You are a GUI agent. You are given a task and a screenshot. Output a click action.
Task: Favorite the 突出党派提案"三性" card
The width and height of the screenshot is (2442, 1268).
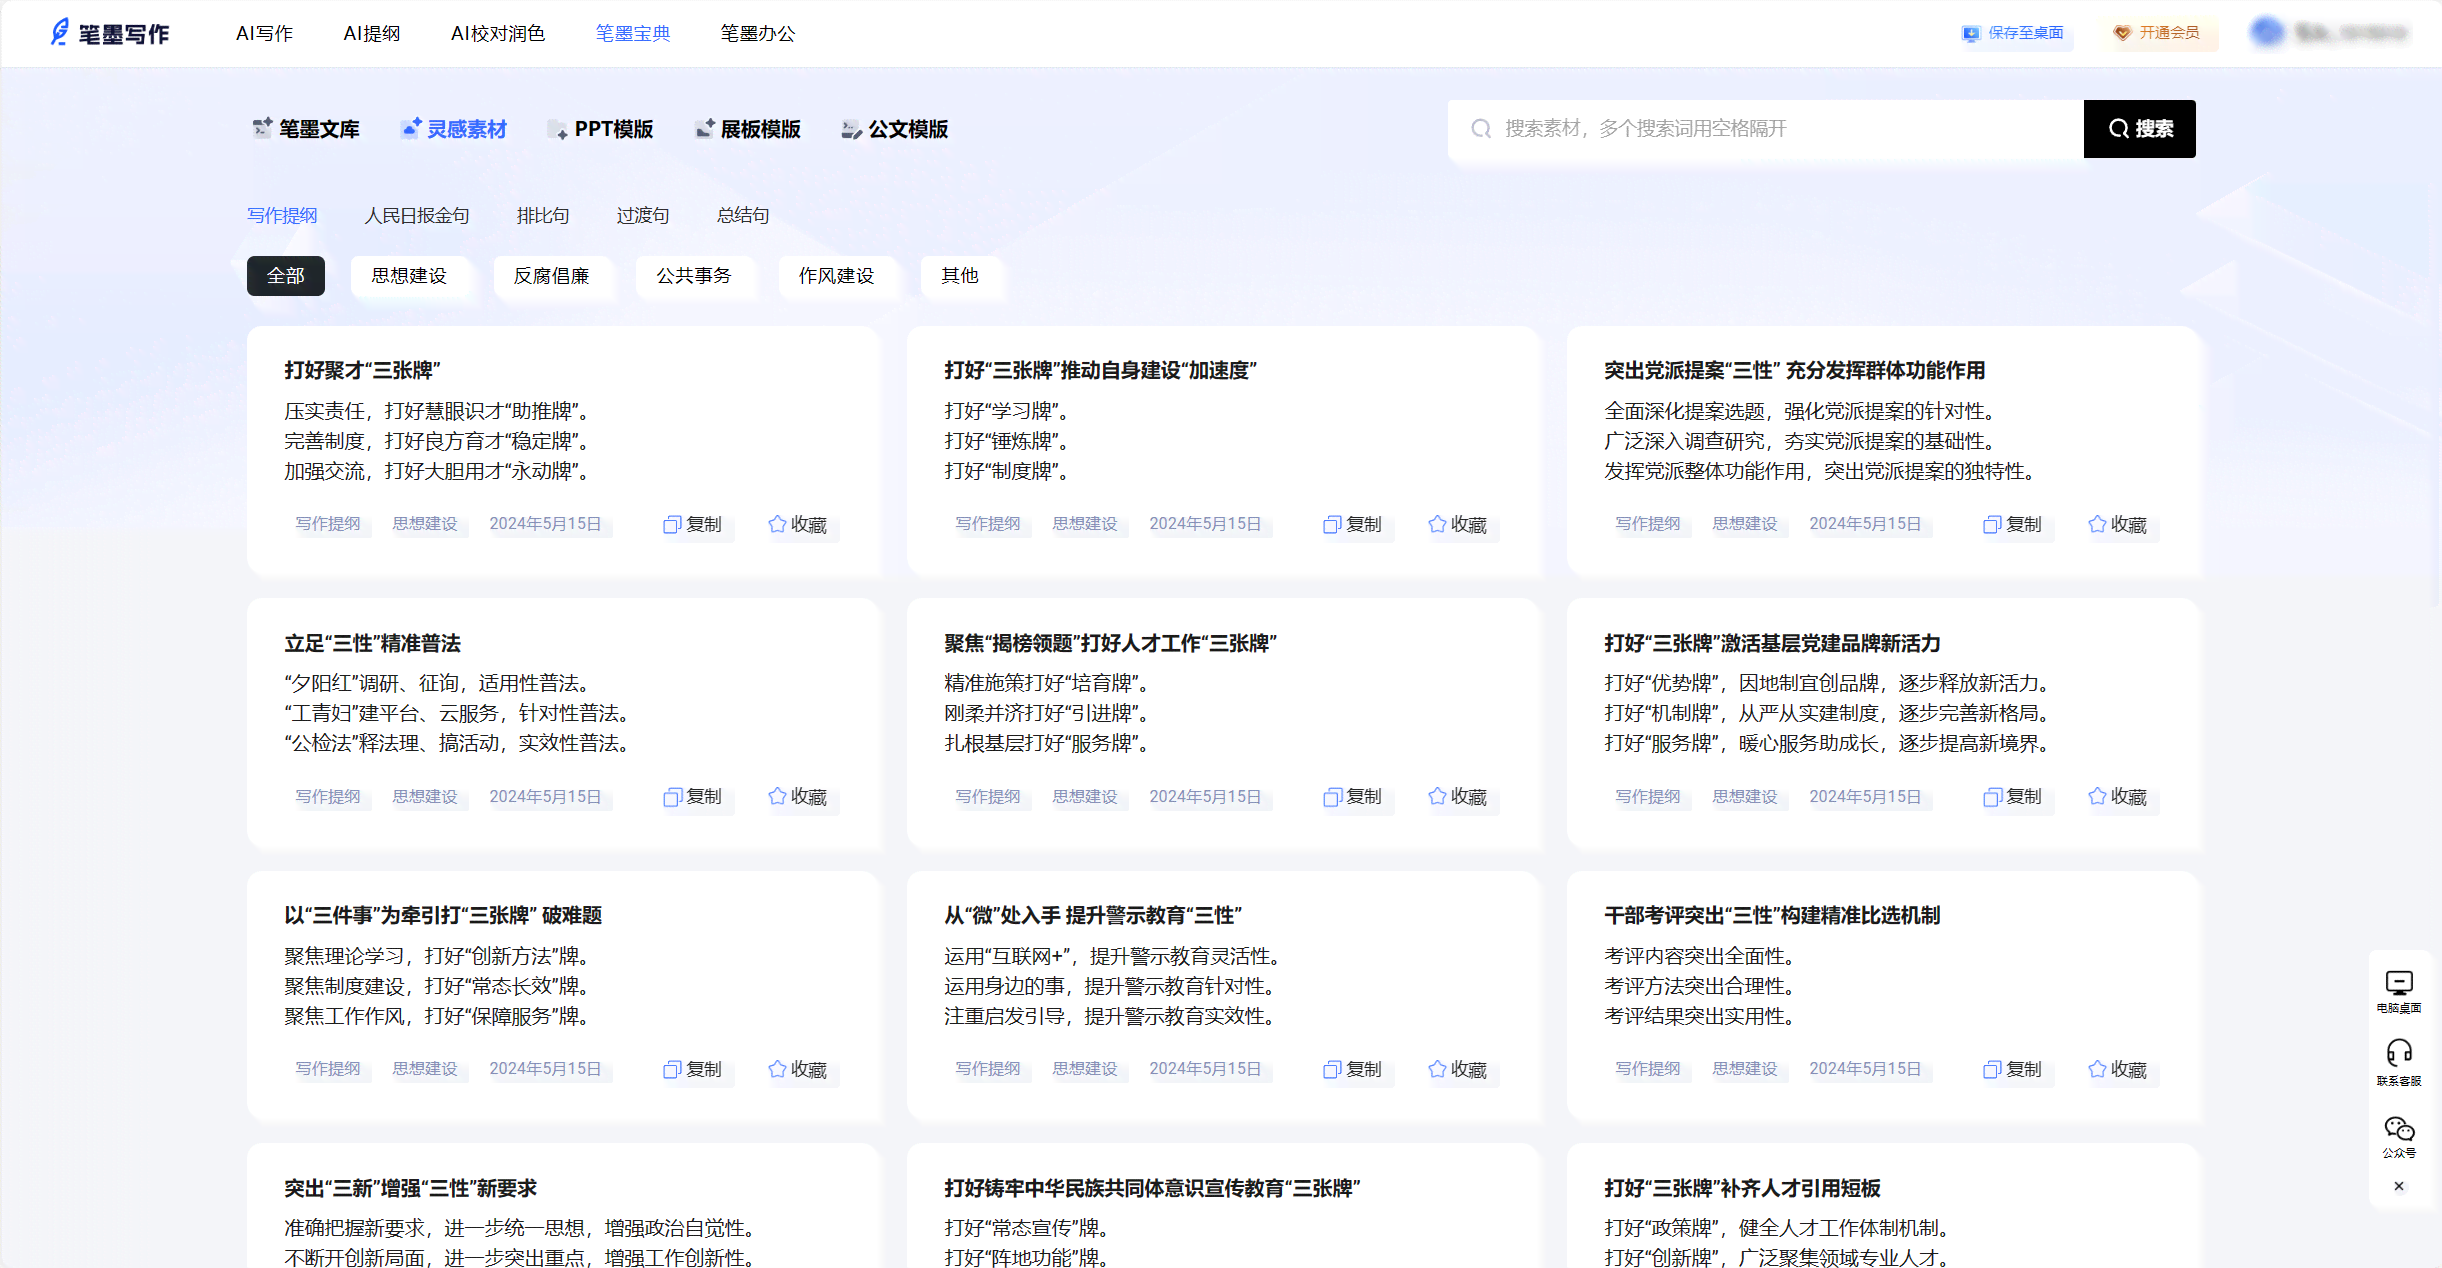click(x=2118, y=524)
